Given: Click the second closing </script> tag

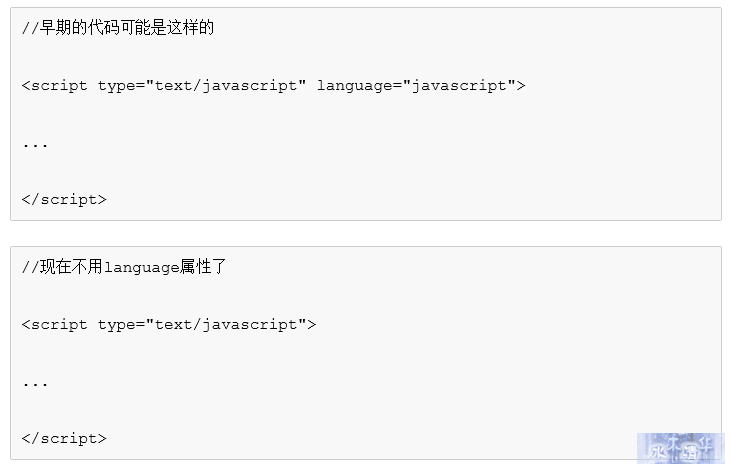Looking at the screenshot, I should [x=64, y=439].
